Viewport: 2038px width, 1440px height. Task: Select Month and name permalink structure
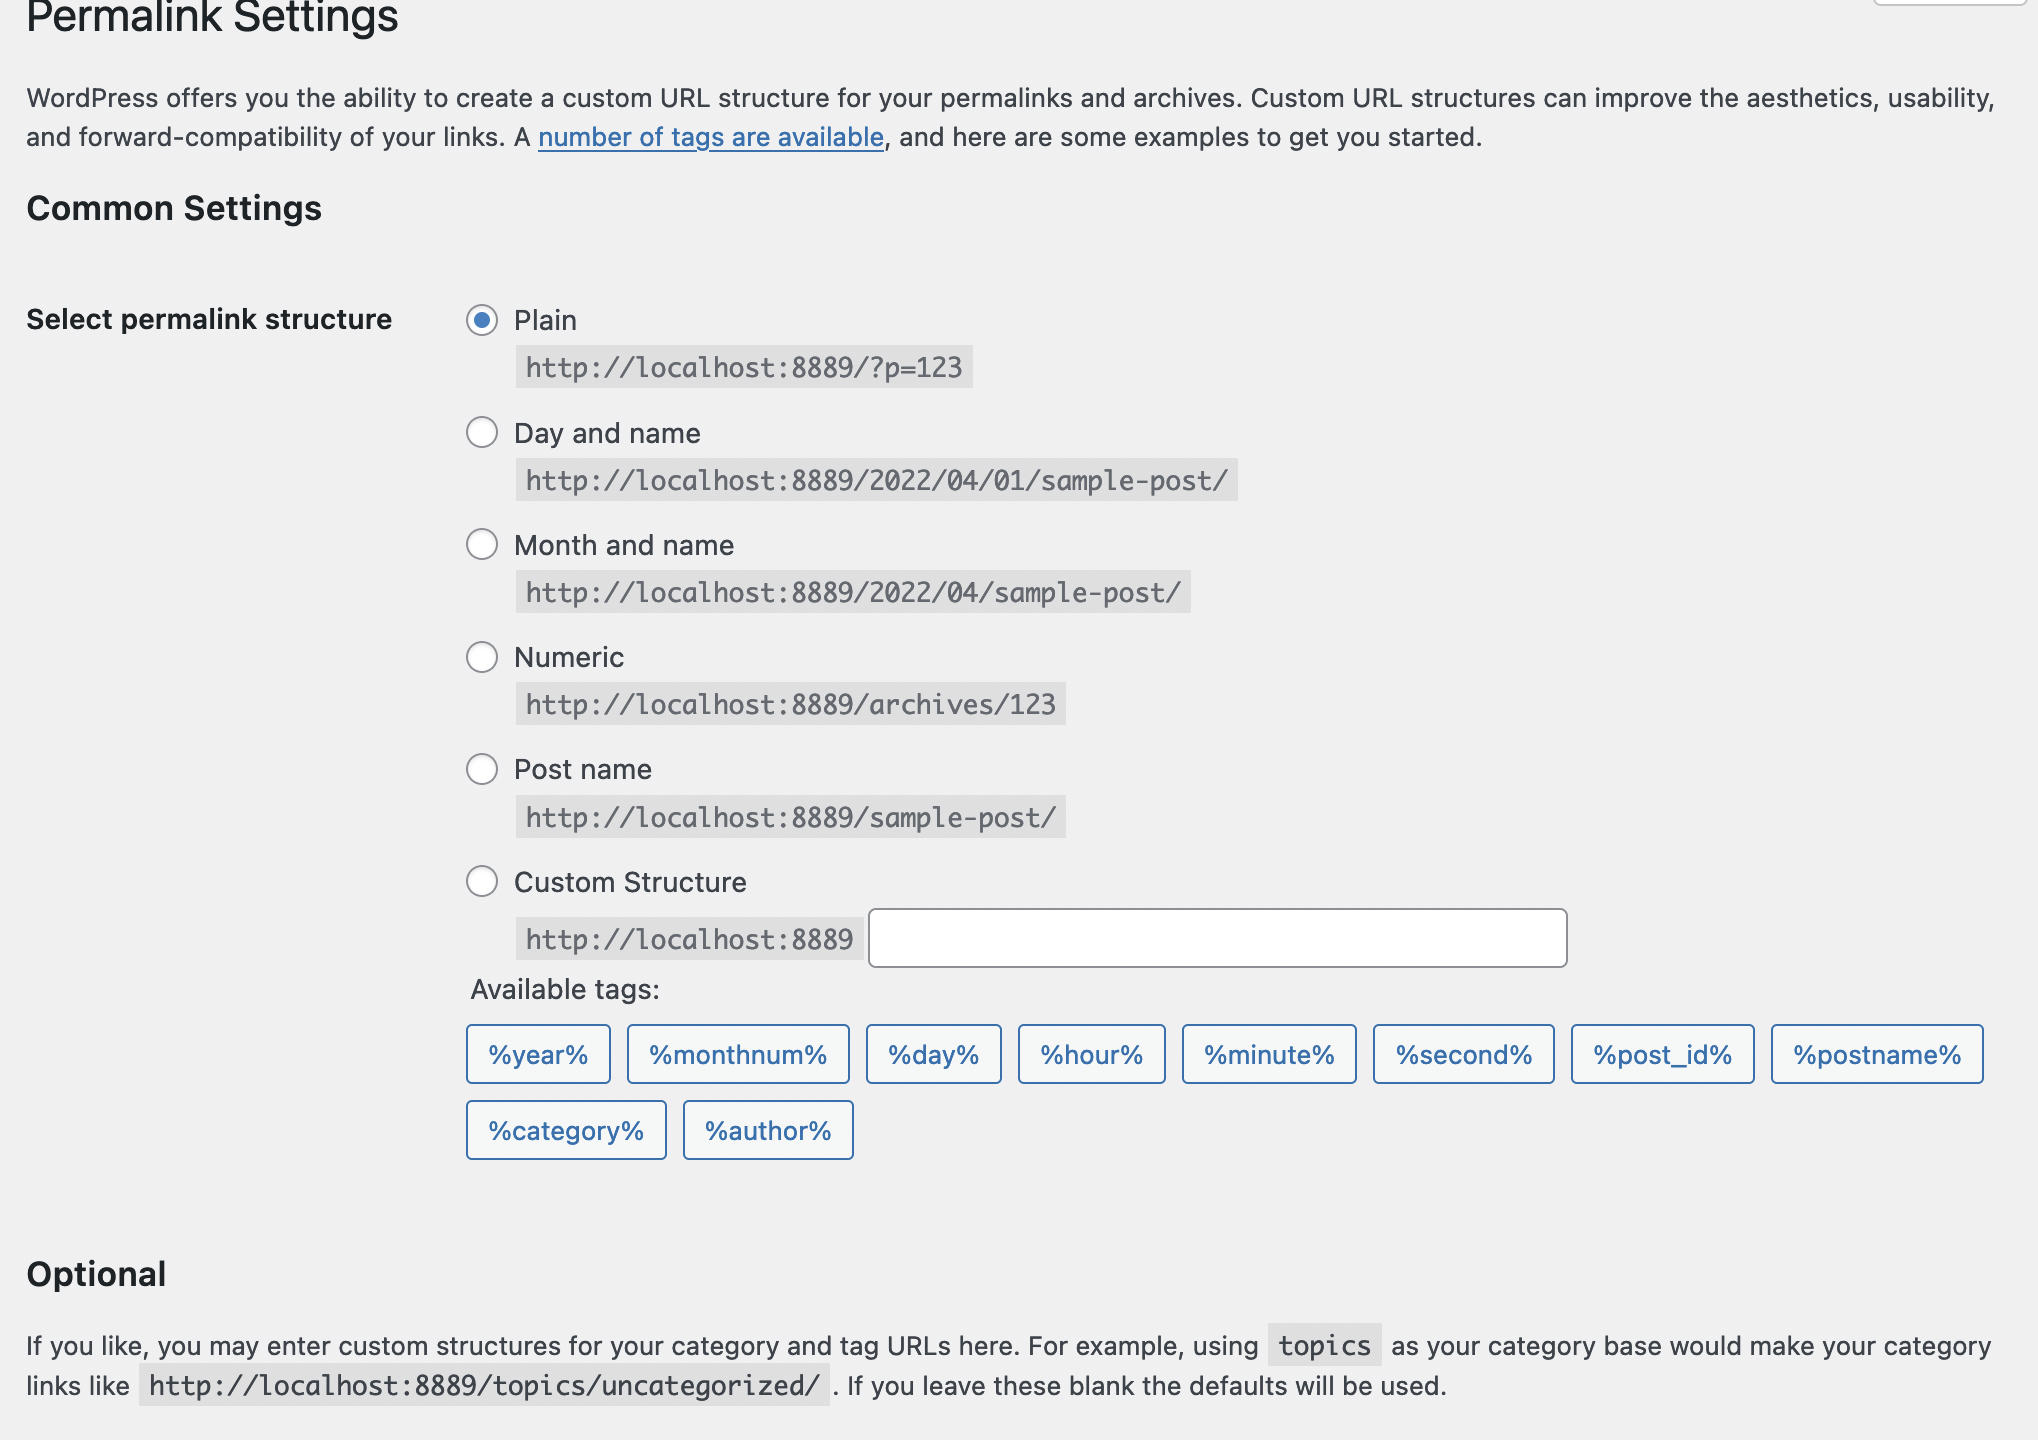coord(482,544)
